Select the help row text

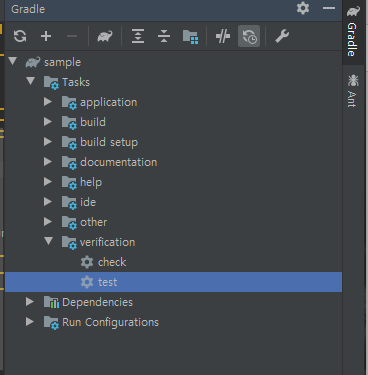pyautogui.click(x=91, y=182)
